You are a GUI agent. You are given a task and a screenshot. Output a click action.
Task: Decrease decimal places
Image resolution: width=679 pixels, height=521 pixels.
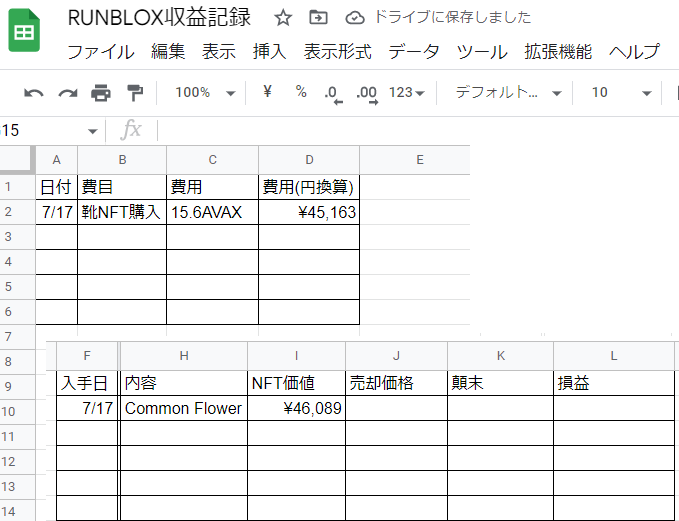pyautogui.click(x=333, y=94)
